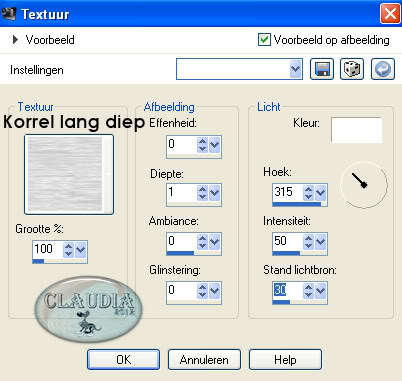This screenshot has height=381, width=402.
Task: Adjust the Ambiance spinner arrows
Action: point(202,242)
